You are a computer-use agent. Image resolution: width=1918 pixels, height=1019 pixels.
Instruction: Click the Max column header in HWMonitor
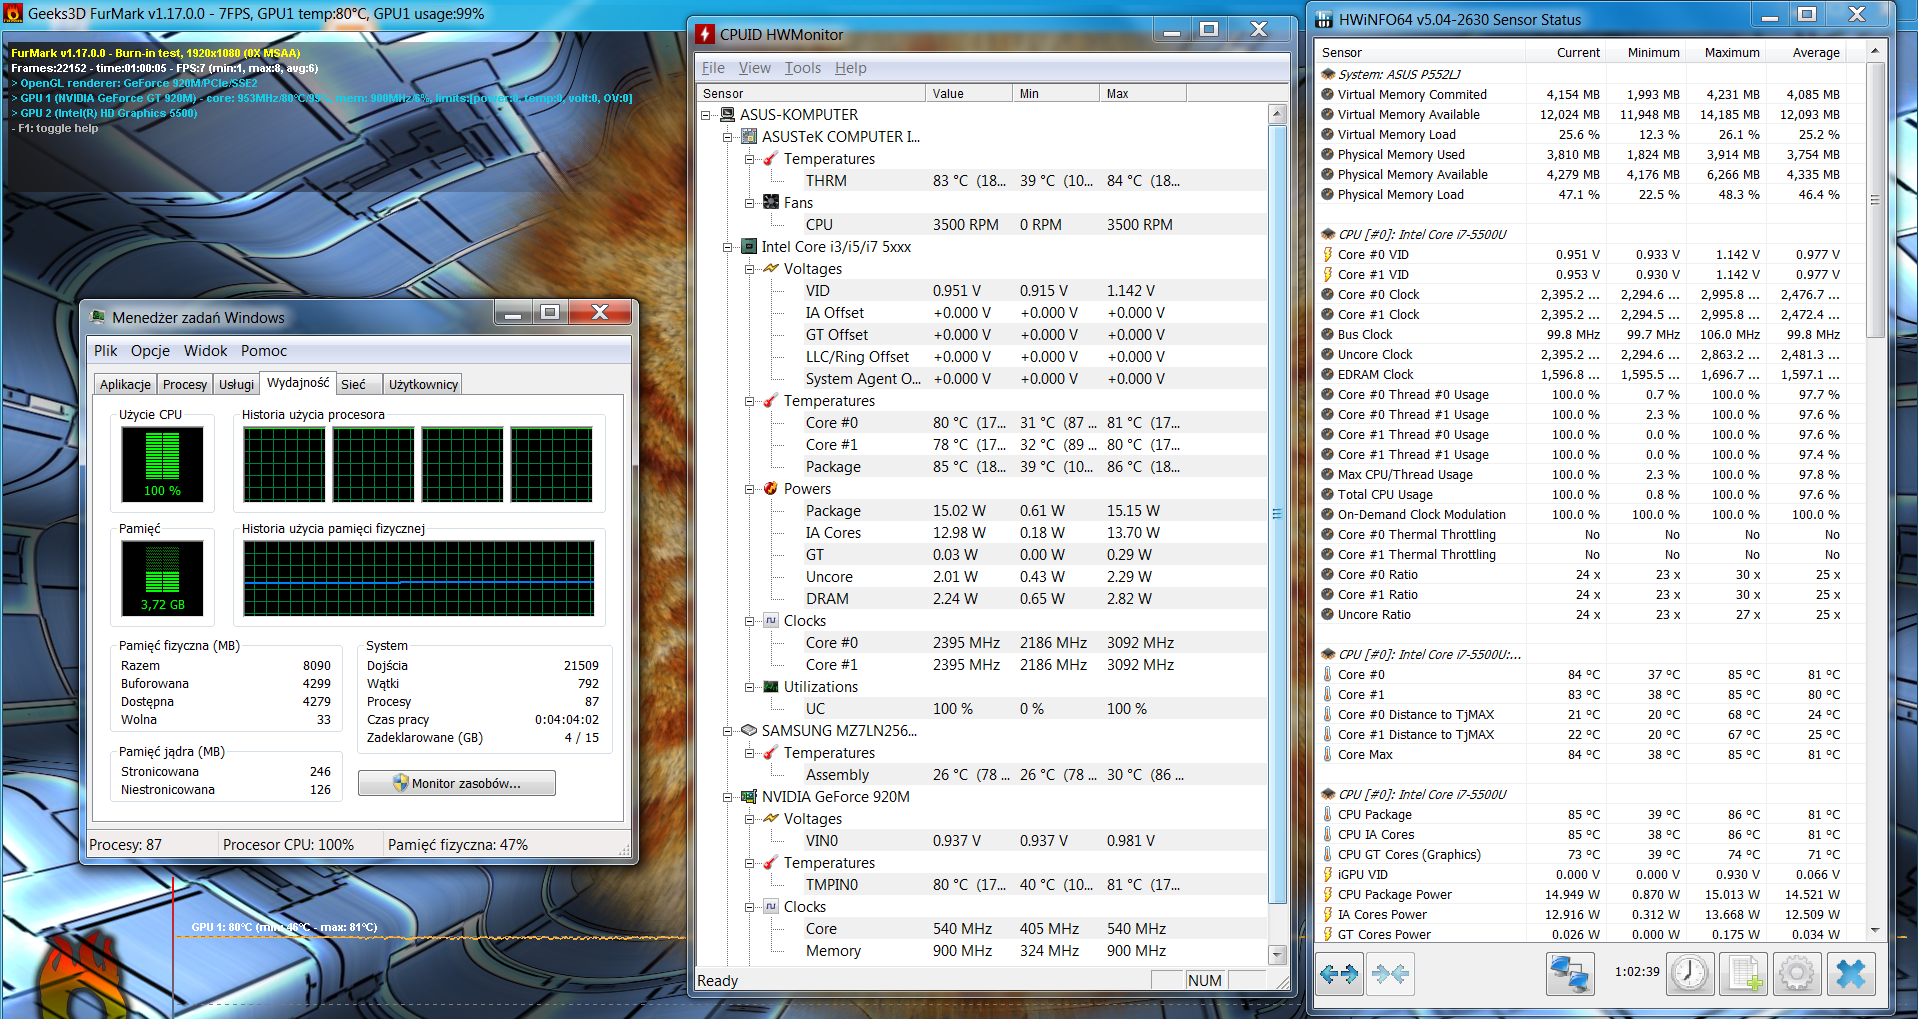[x=1143, y=93]
